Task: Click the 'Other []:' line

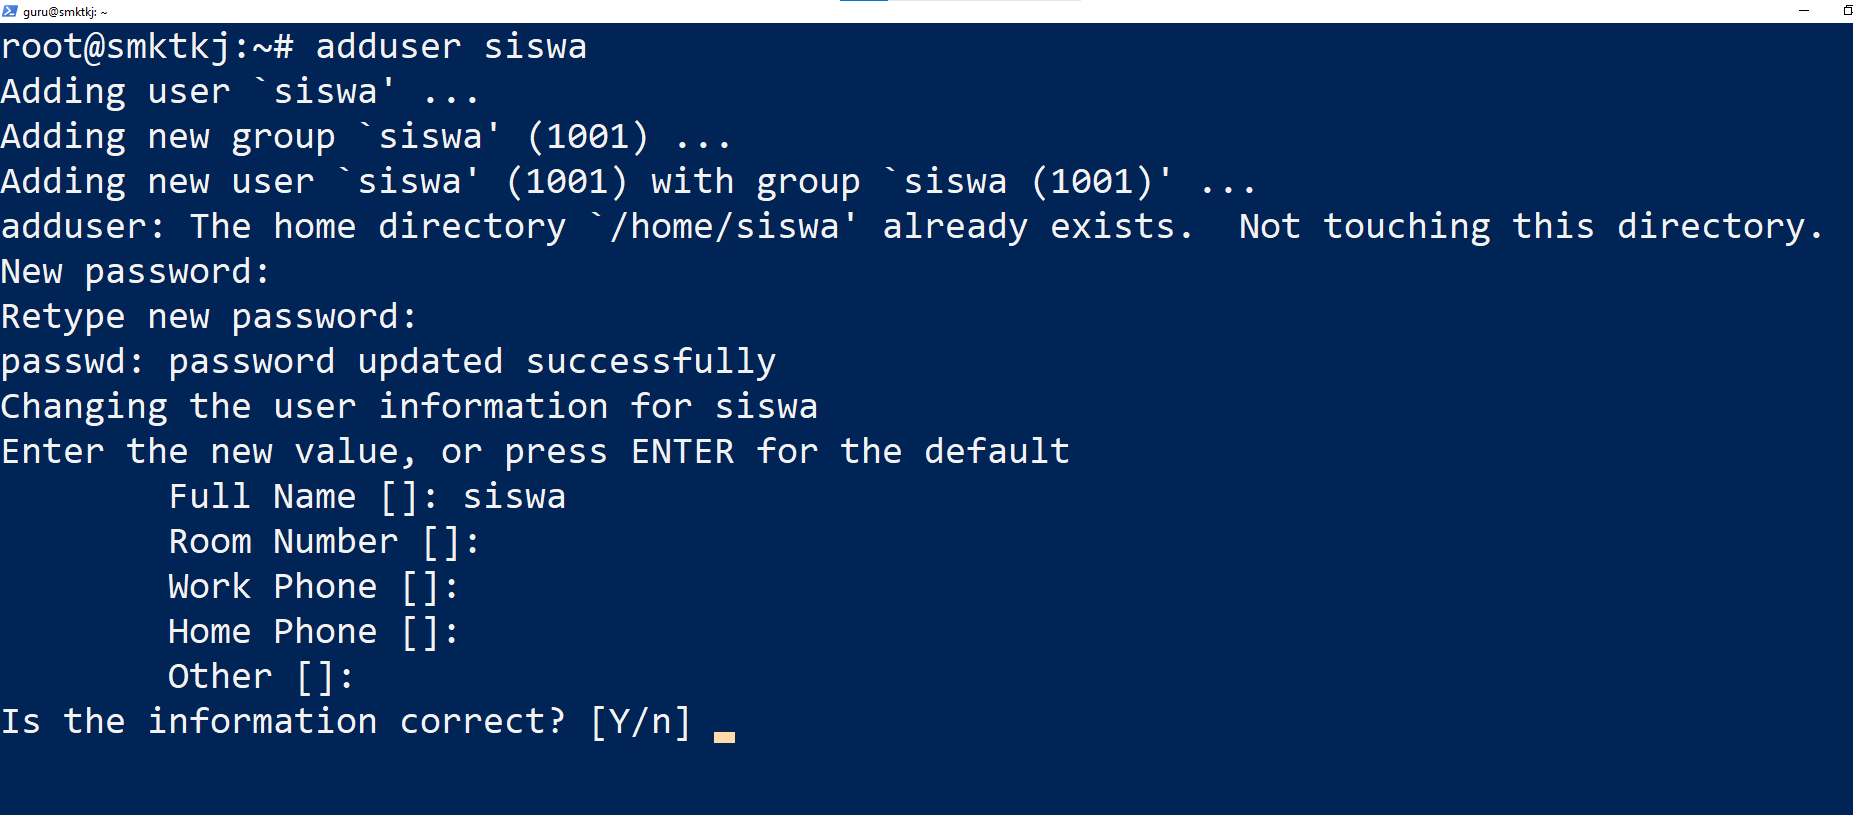Action: tap(261, 677)
